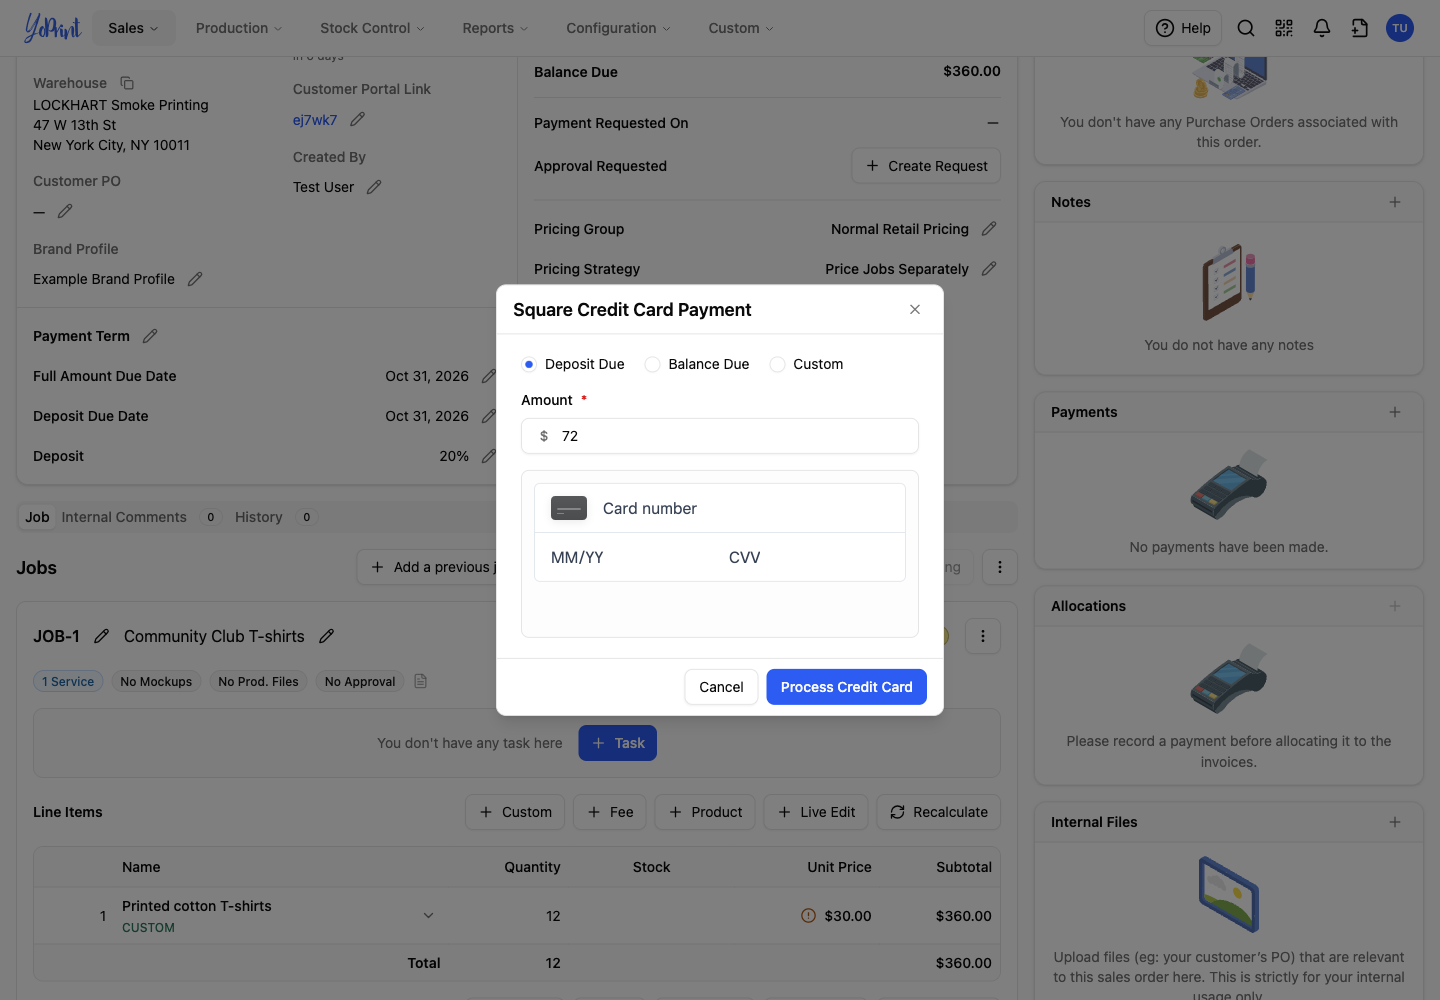Add a payment with plus icon

tap(1395, 412)
